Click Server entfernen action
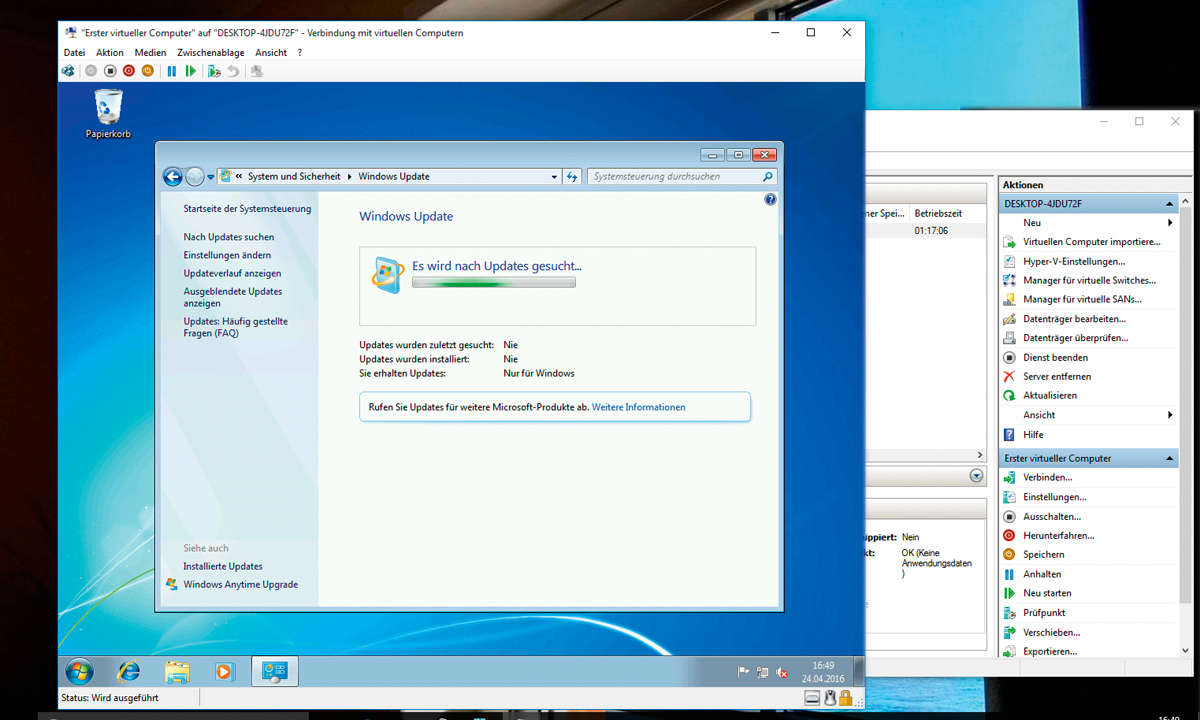 point(1057,376)
